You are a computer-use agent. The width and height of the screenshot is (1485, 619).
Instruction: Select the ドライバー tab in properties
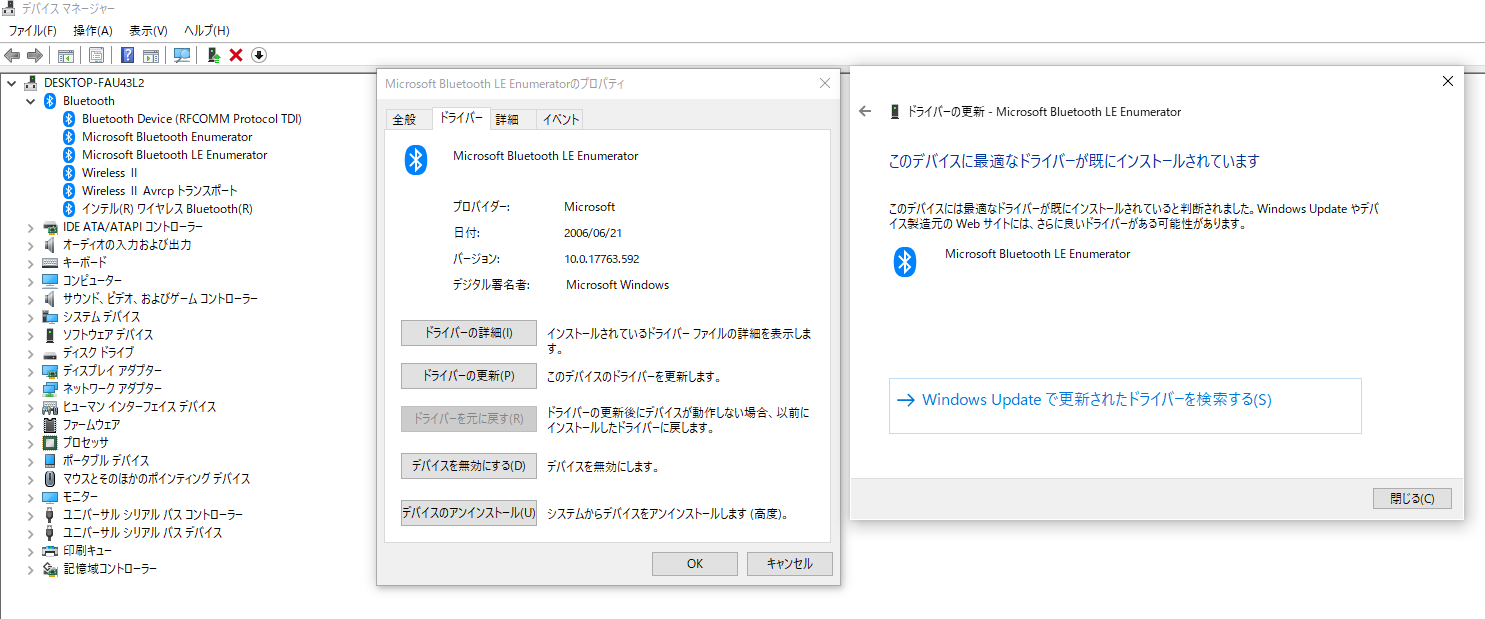[x=461, y=119]
